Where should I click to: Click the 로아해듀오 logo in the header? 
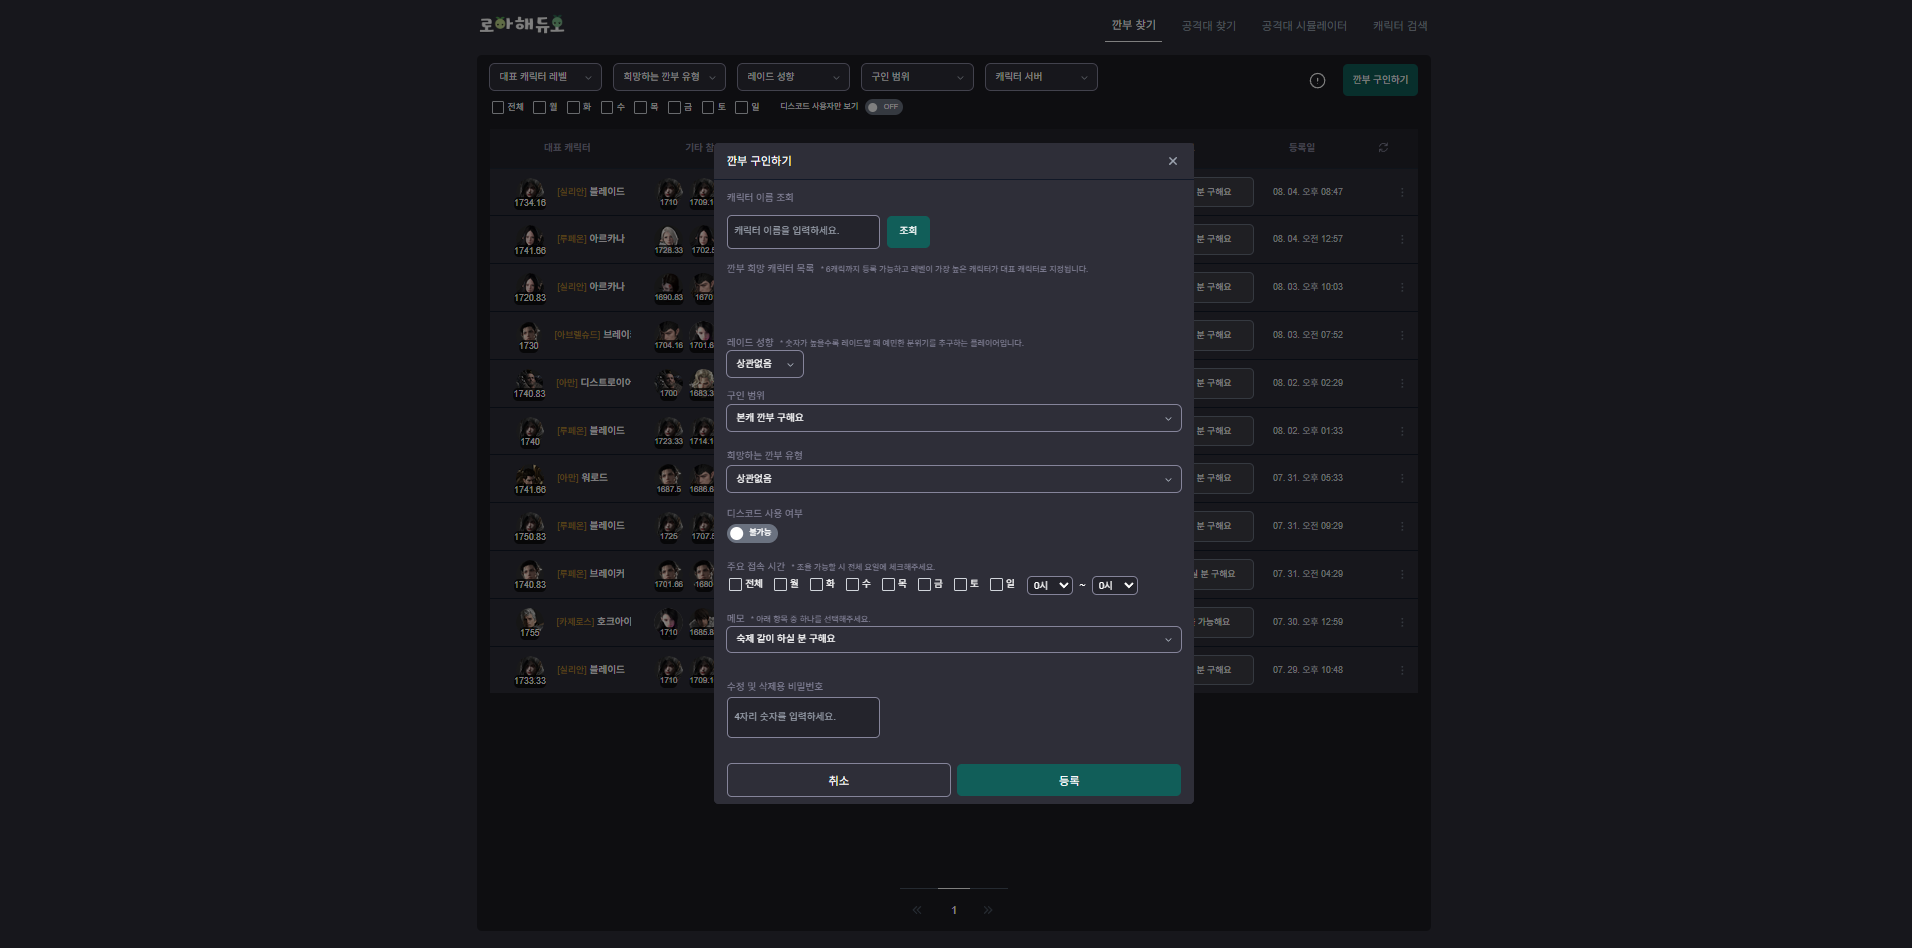click(521, 25)
